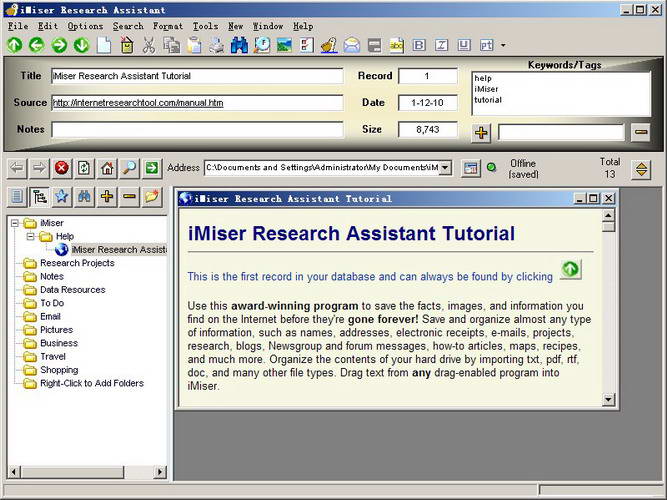The image size is (667, 500).
Task: Open the Search menu
Action: [128, 26]
